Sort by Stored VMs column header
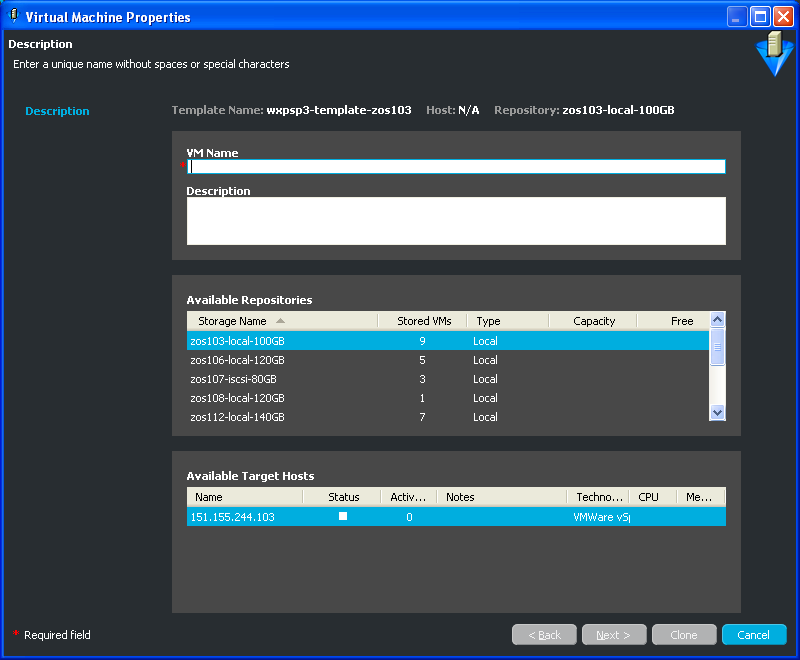Image resolution: width=800 pixels, height=660 pixels. click(422, 321)
